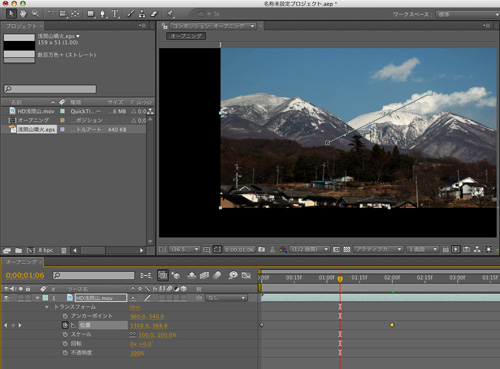The height and width of the screenshot is (369, 500).
Task: Open the footage name dropdown arrow in project panel
Action: 78,36
